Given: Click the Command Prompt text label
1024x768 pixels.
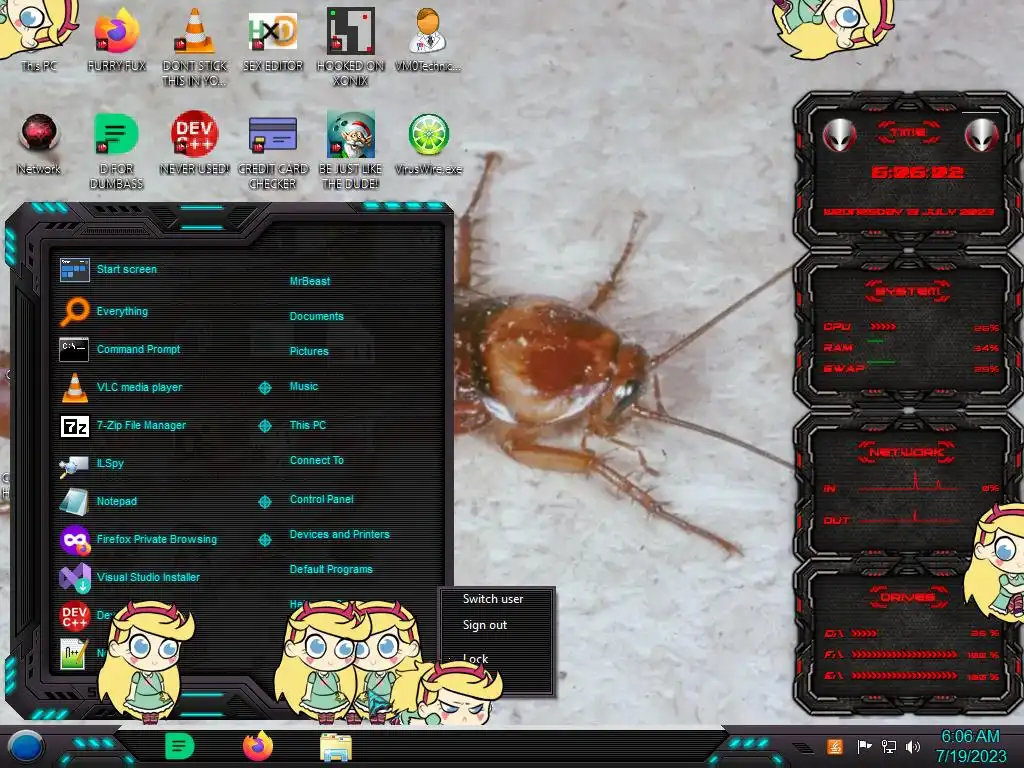Looking at the screenshot, I should 138,349.
